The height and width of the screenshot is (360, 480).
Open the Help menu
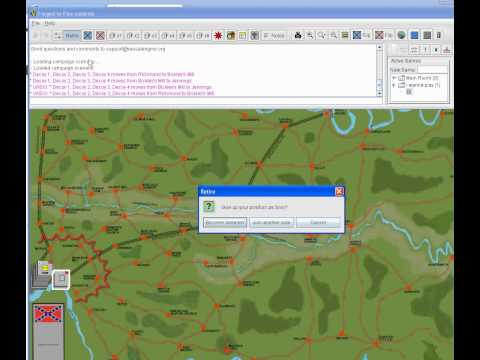click(x=50, y=23)
